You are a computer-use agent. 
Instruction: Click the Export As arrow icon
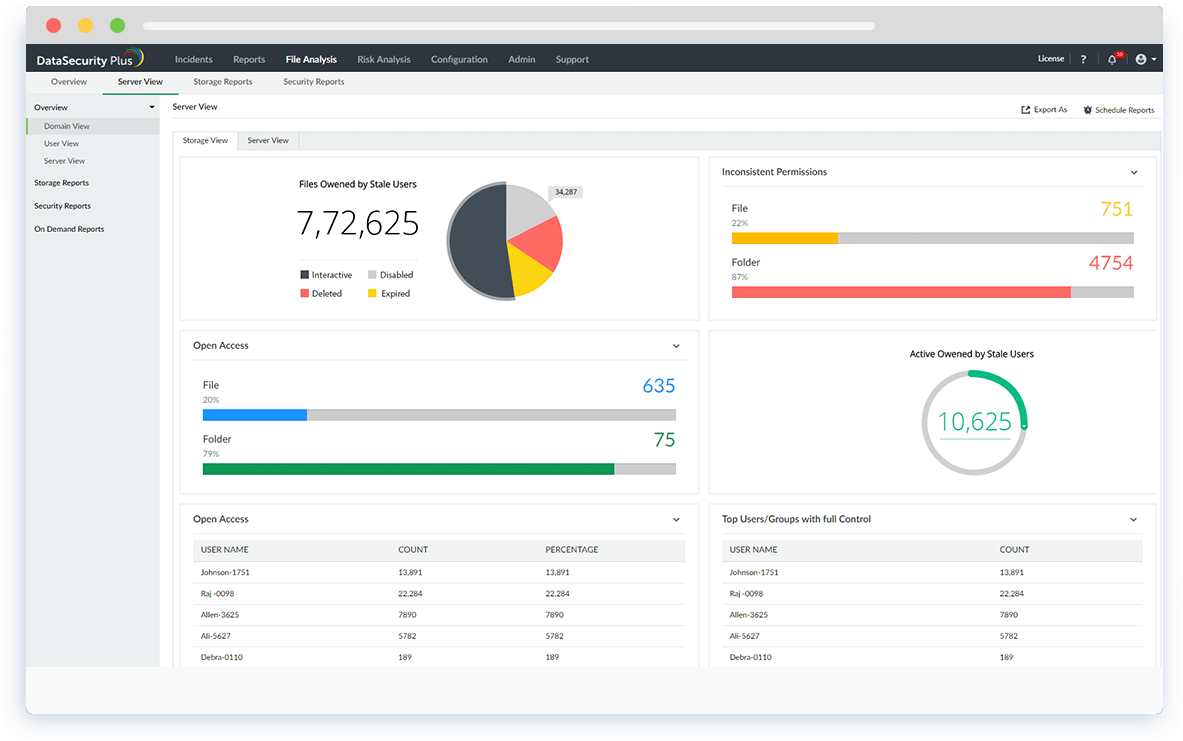(1025, 110)
